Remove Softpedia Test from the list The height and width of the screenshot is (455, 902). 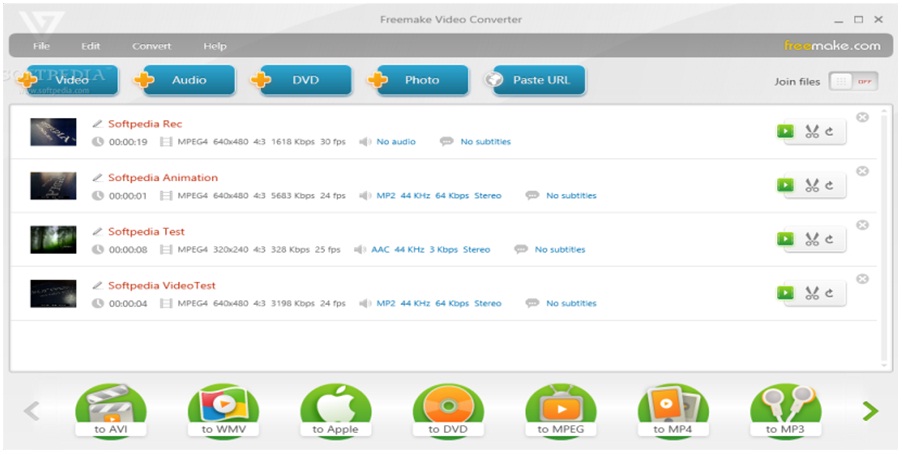click(x=862, y=225)
